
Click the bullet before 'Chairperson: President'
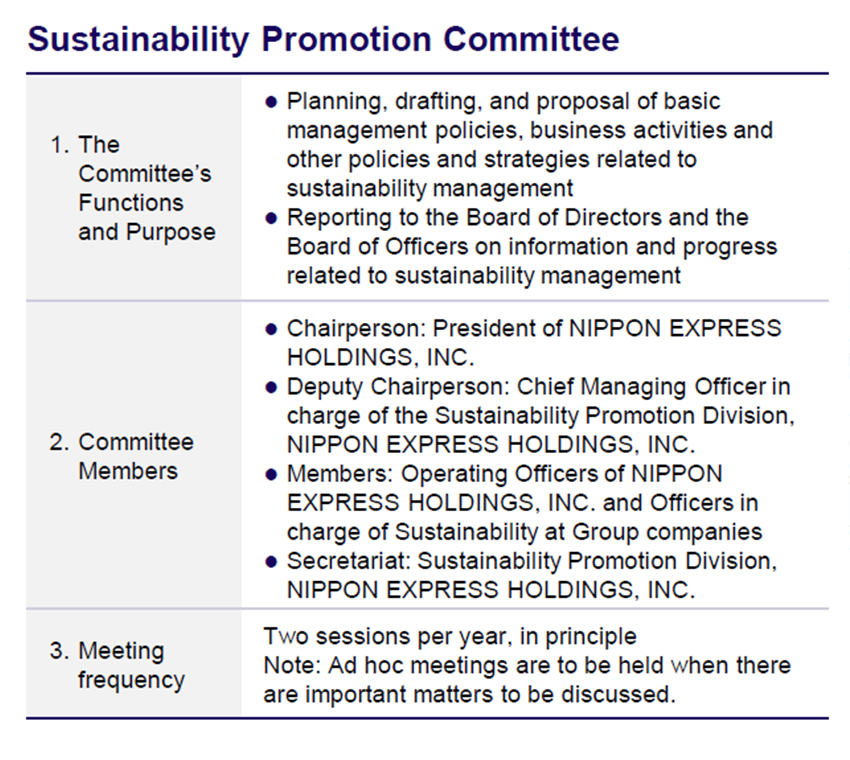click(x=272, y=329)
